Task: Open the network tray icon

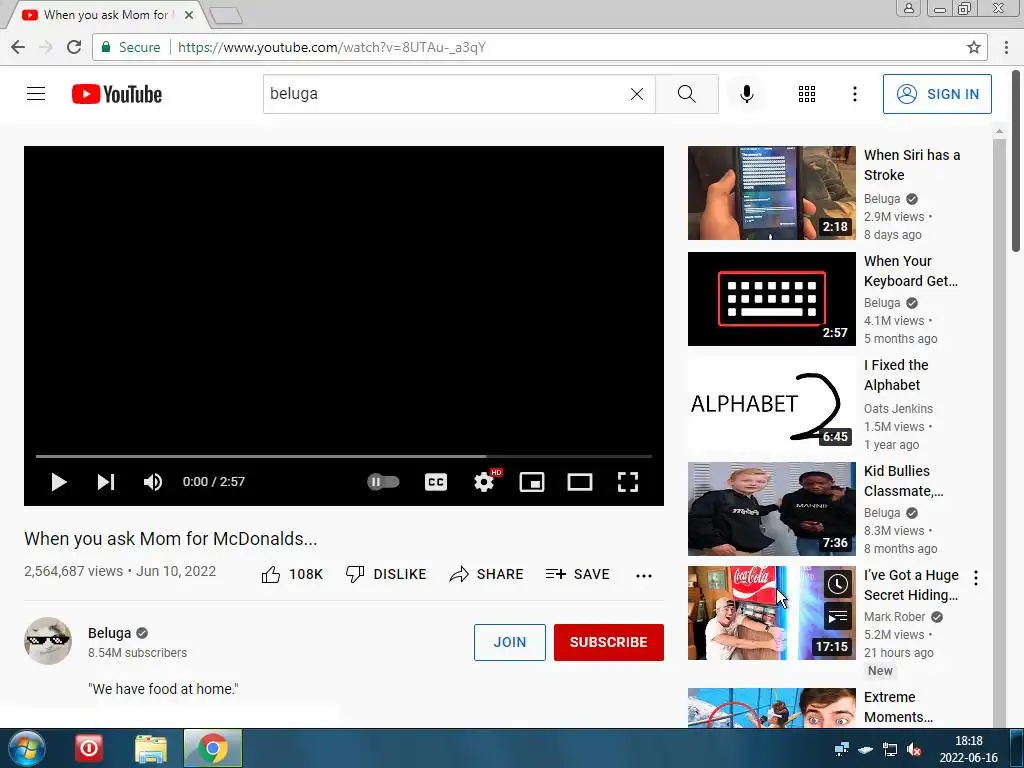Action: coord(889,749)
